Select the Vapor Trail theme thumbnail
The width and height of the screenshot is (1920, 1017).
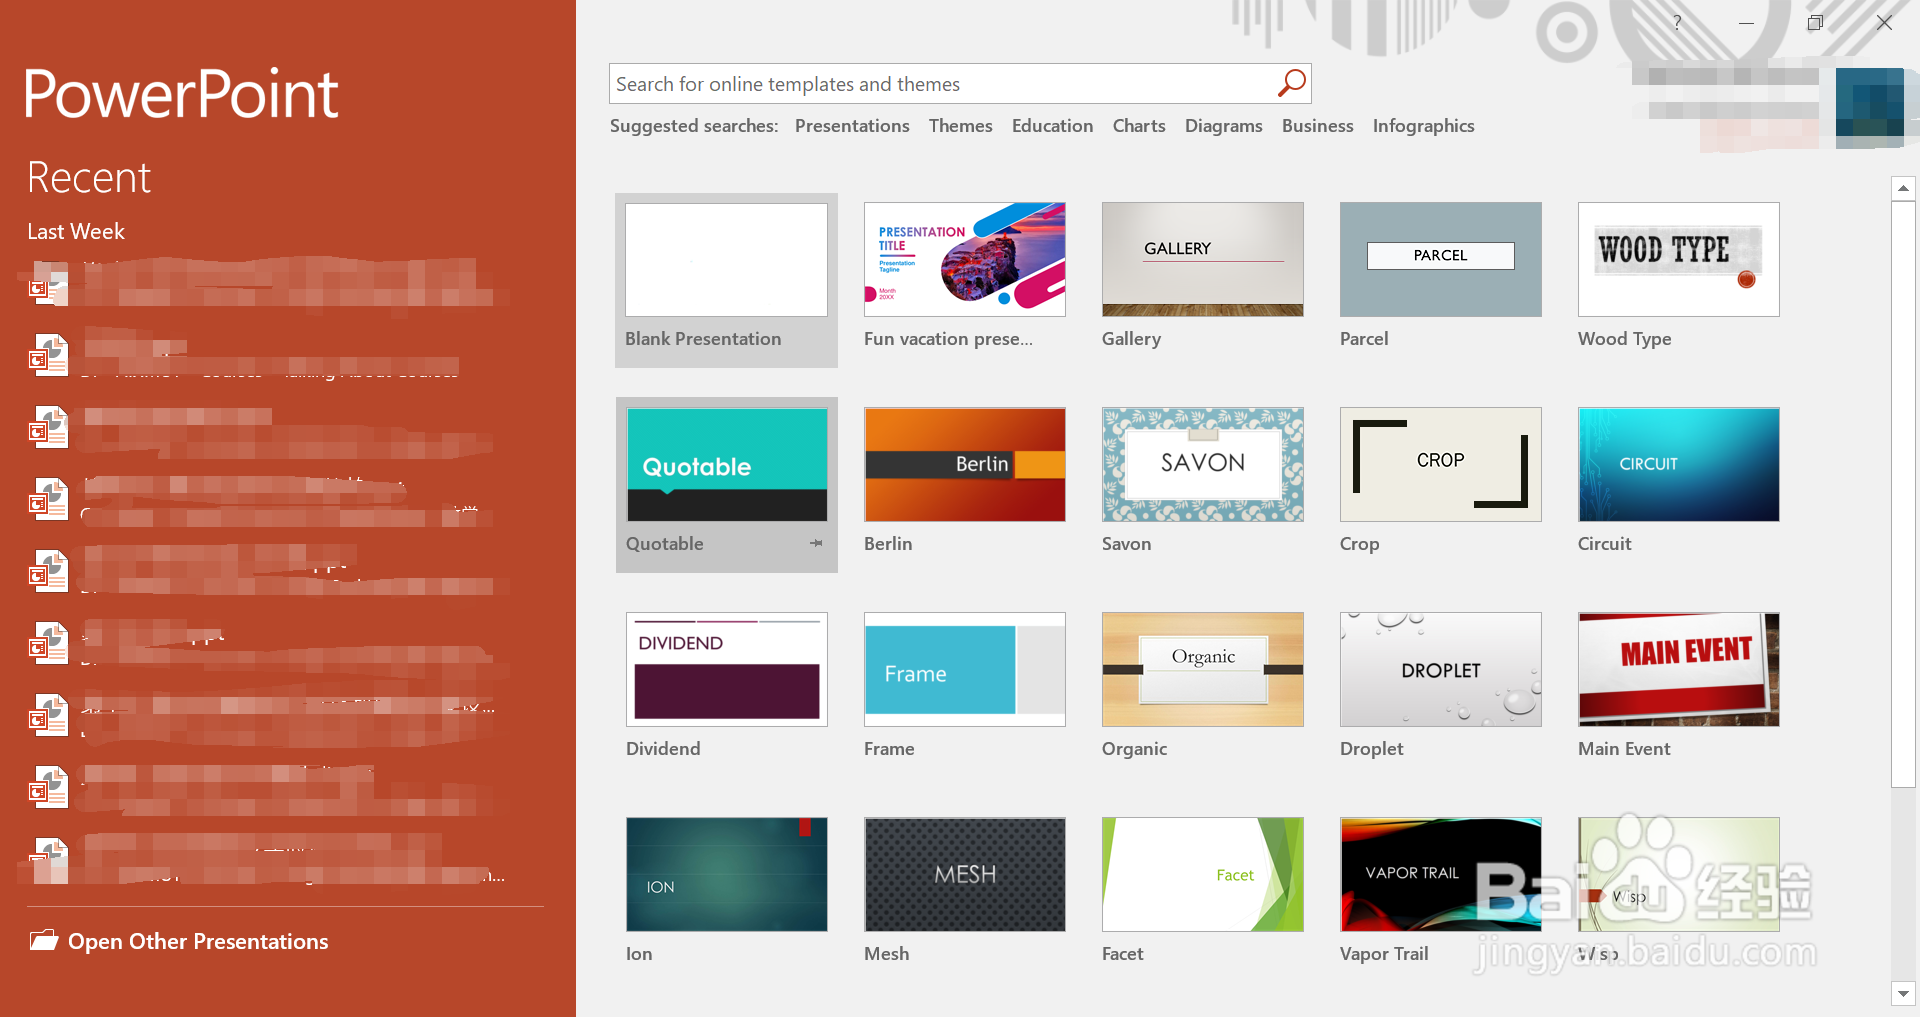pyautogui.click(x=1440, y=875)
